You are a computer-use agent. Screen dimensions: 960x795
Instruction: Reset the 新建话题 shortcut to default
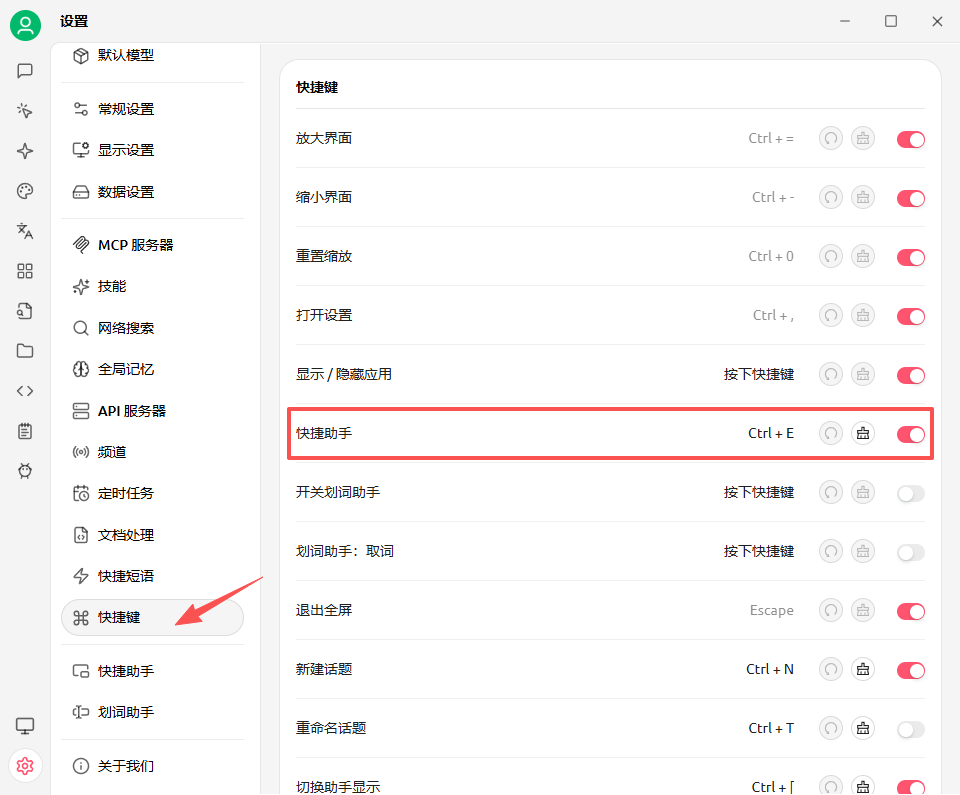coord(831,669)
